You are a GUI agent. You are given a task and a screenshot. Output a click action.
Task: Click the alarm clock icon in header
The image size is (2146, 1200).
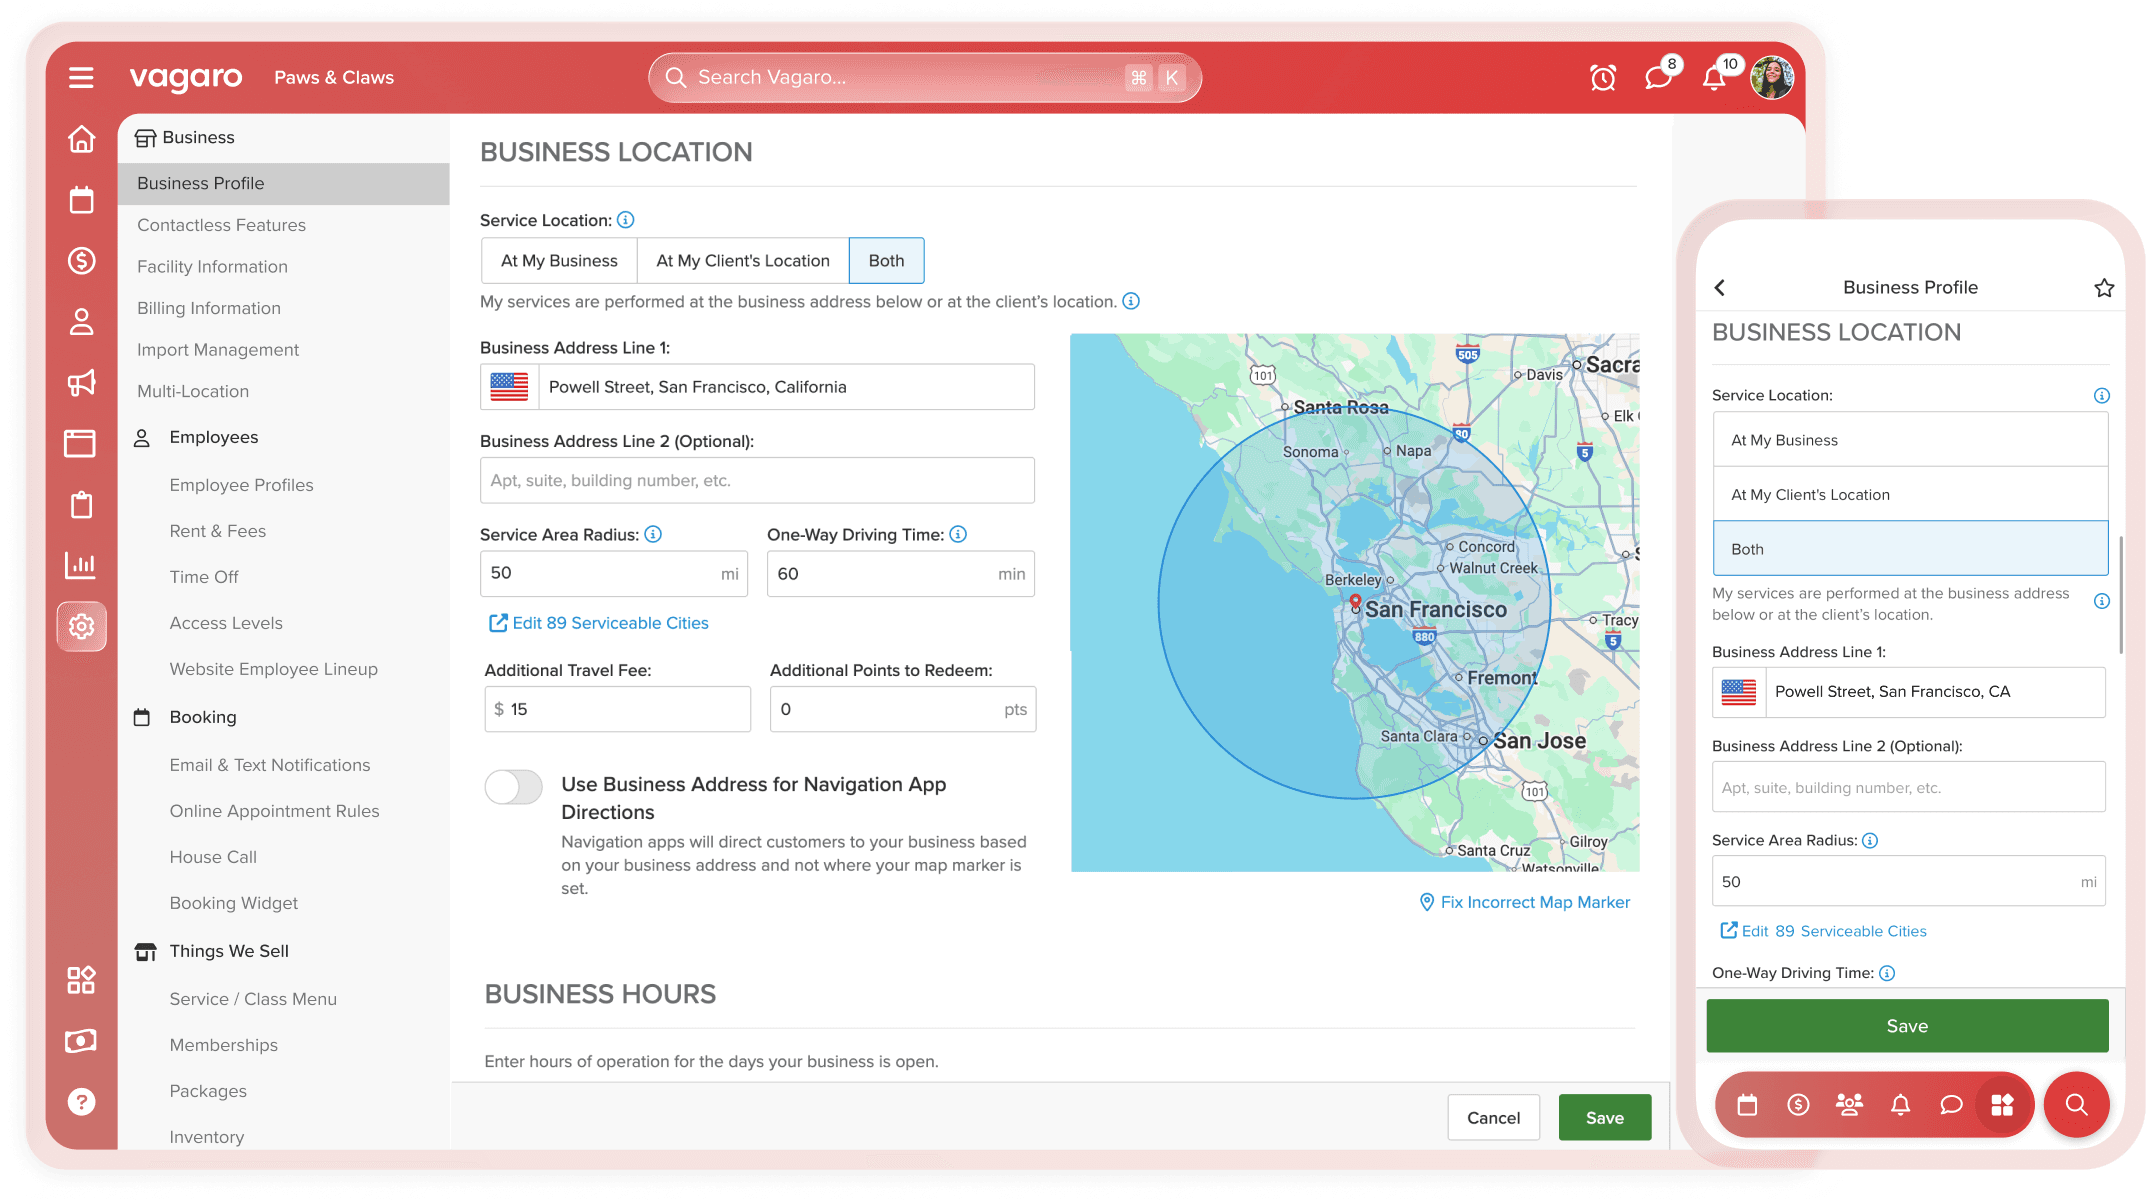coord(1603,78)
